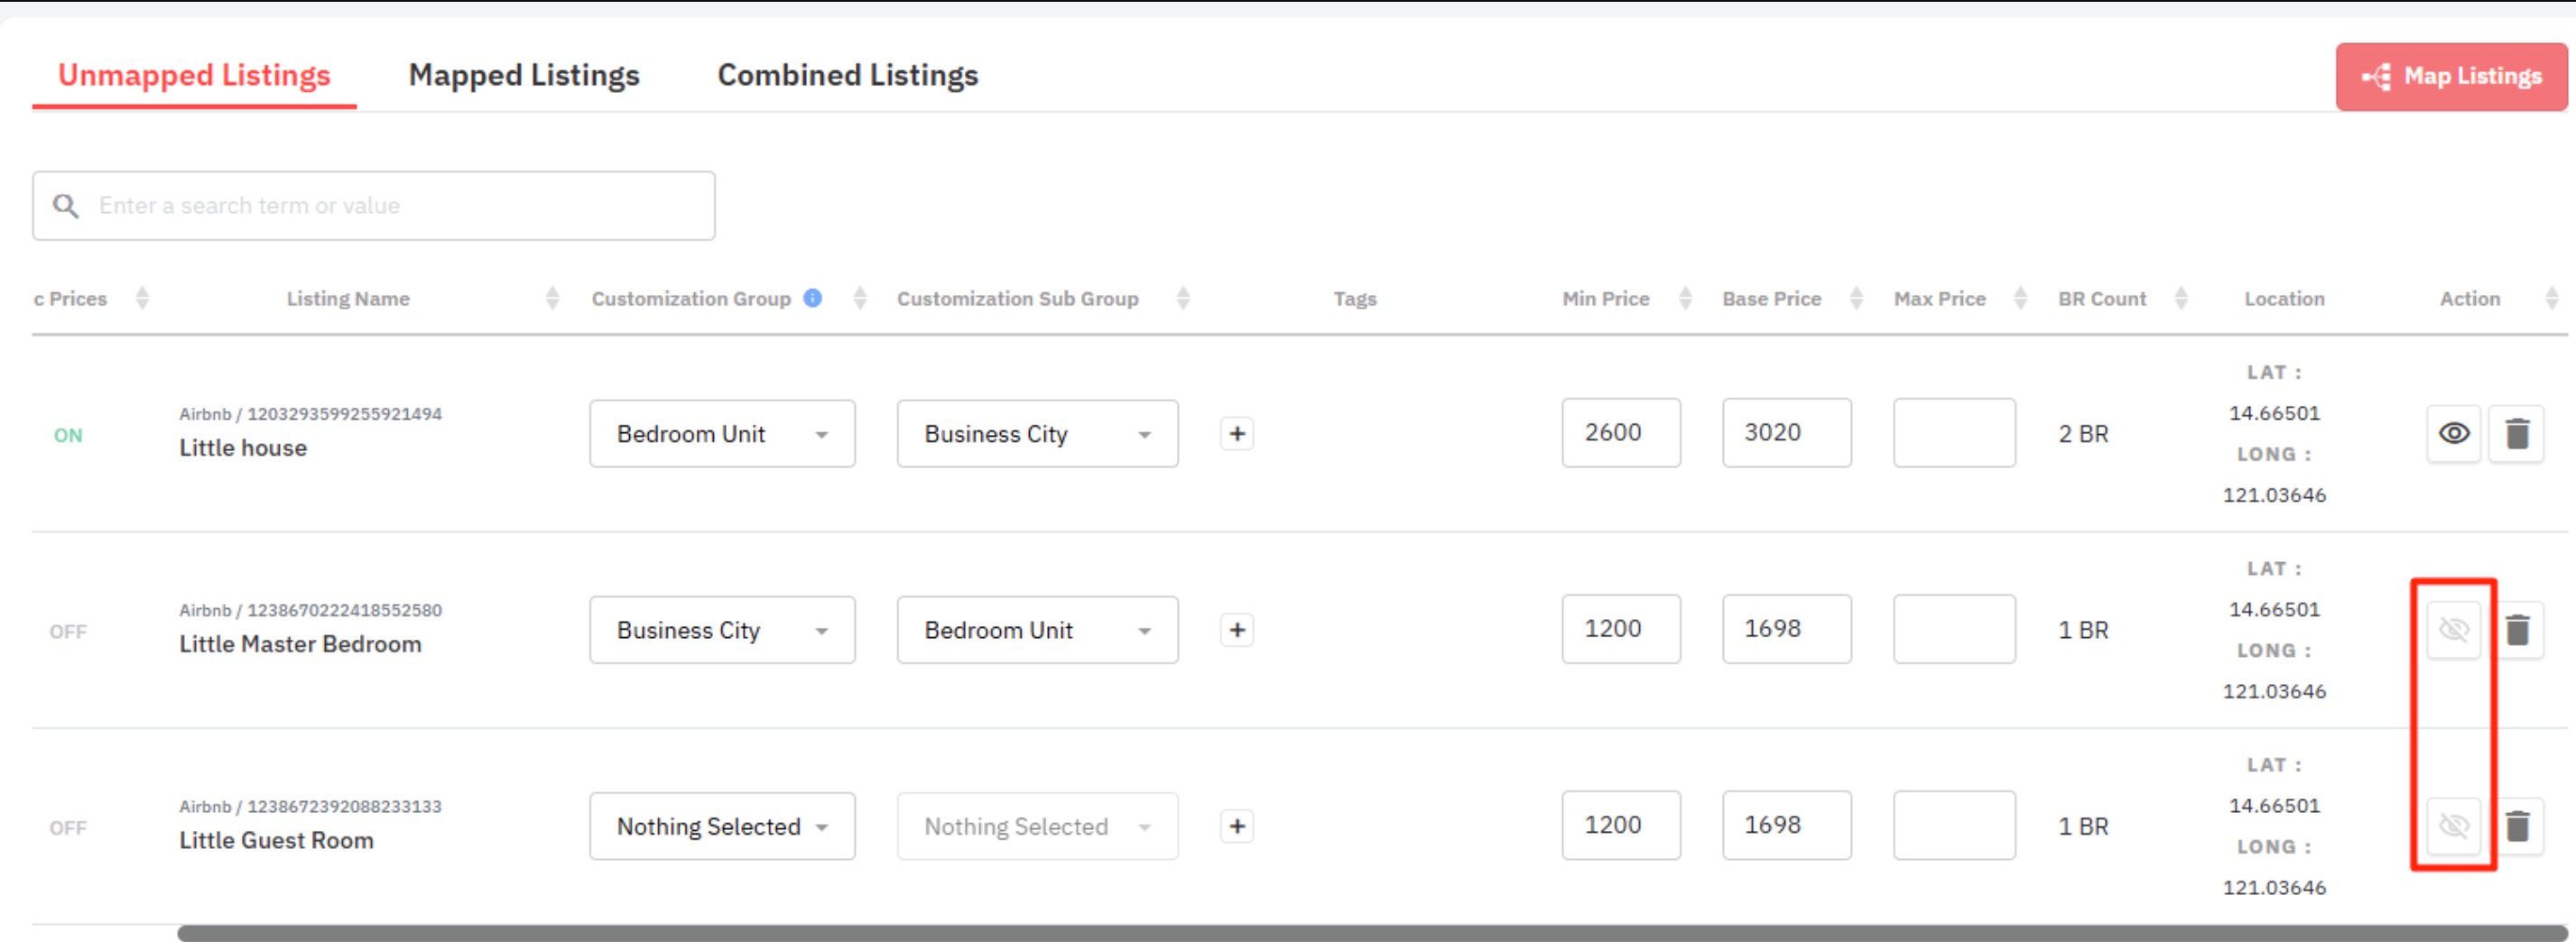This screenshot has height=942, width=2576.
Task: Edit Base Price 3020 for Little house
Action: pos(1786,433)
